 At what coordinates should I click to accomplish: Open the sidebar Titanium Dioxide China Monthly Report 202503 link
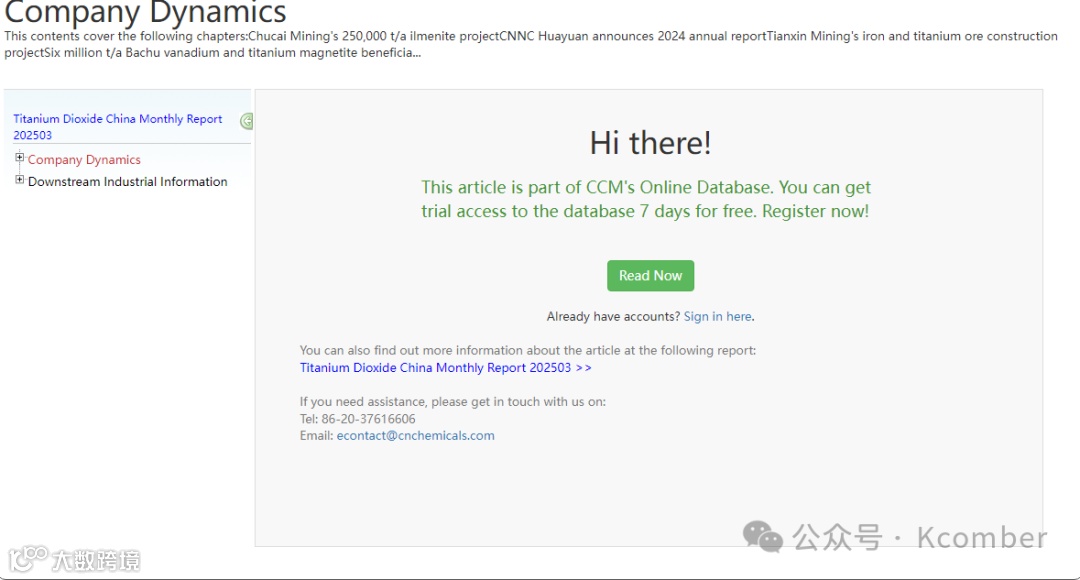tap(118, 127)
